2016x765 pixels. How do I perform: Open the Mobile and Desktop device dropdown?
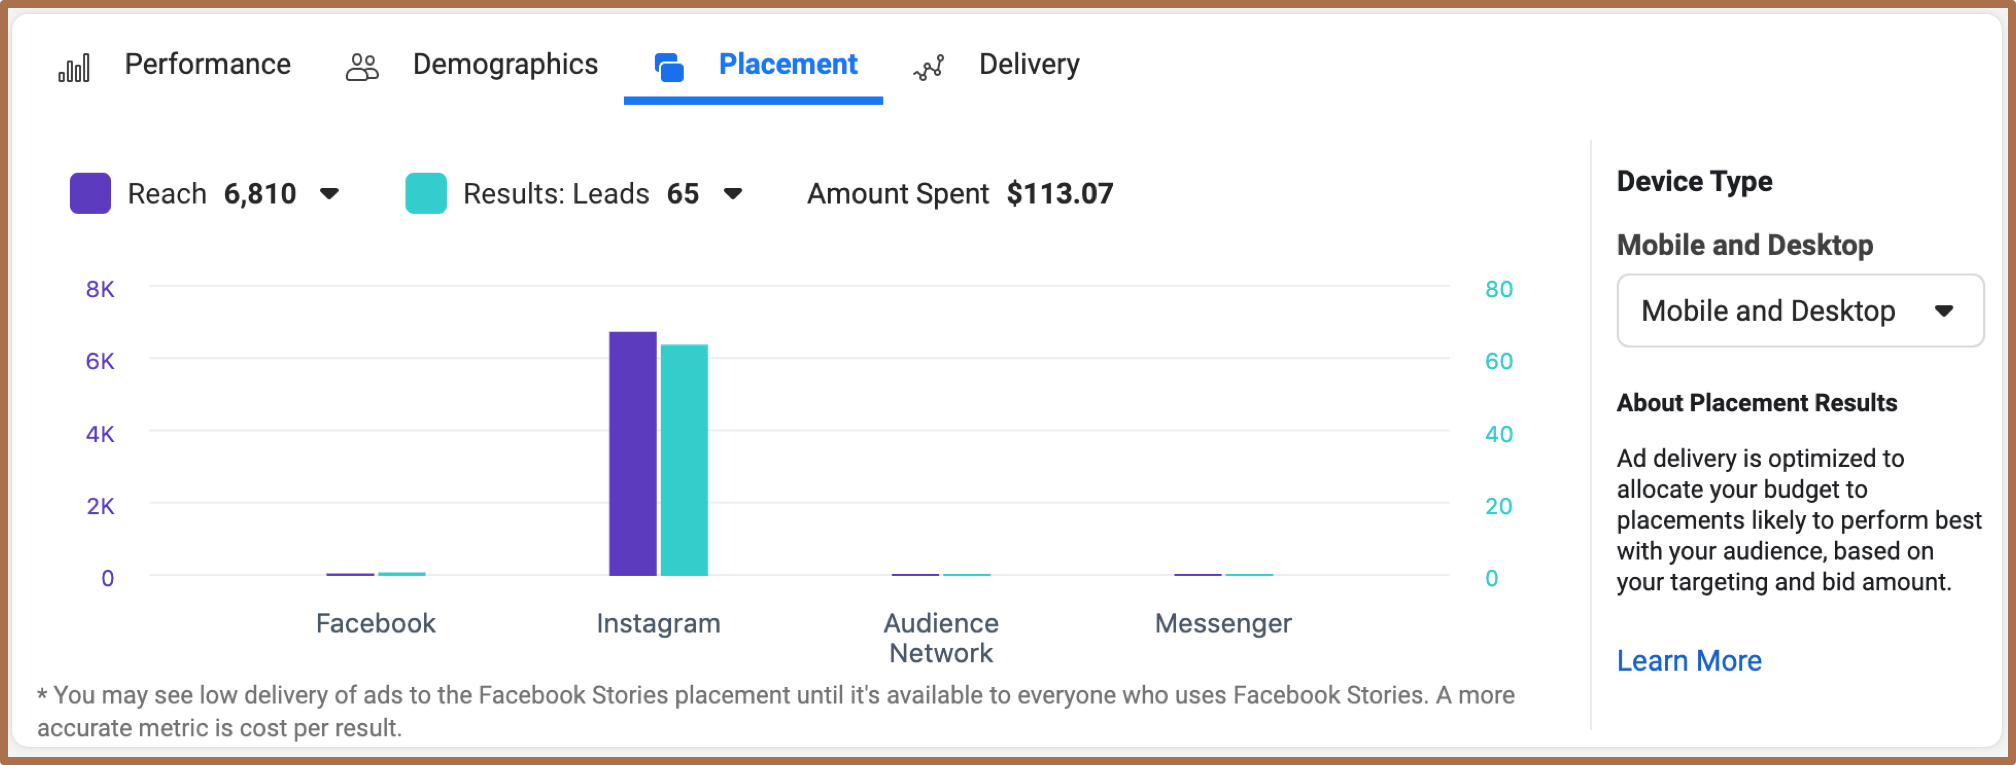tap(1799, 311)
